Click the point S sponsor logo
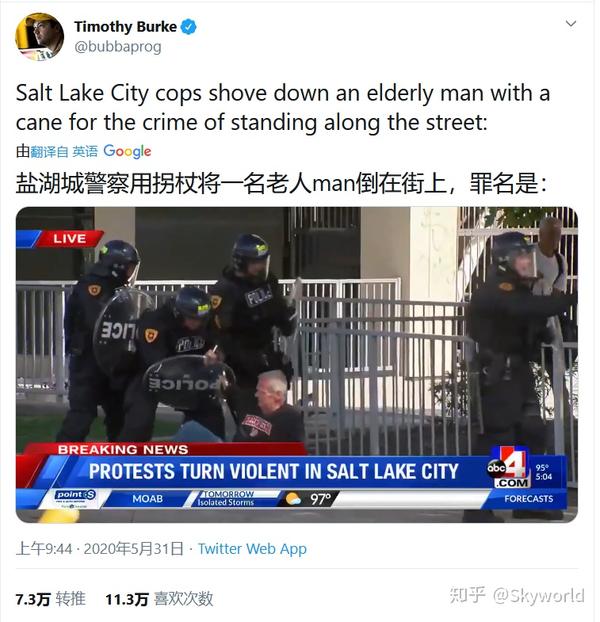 75,499
